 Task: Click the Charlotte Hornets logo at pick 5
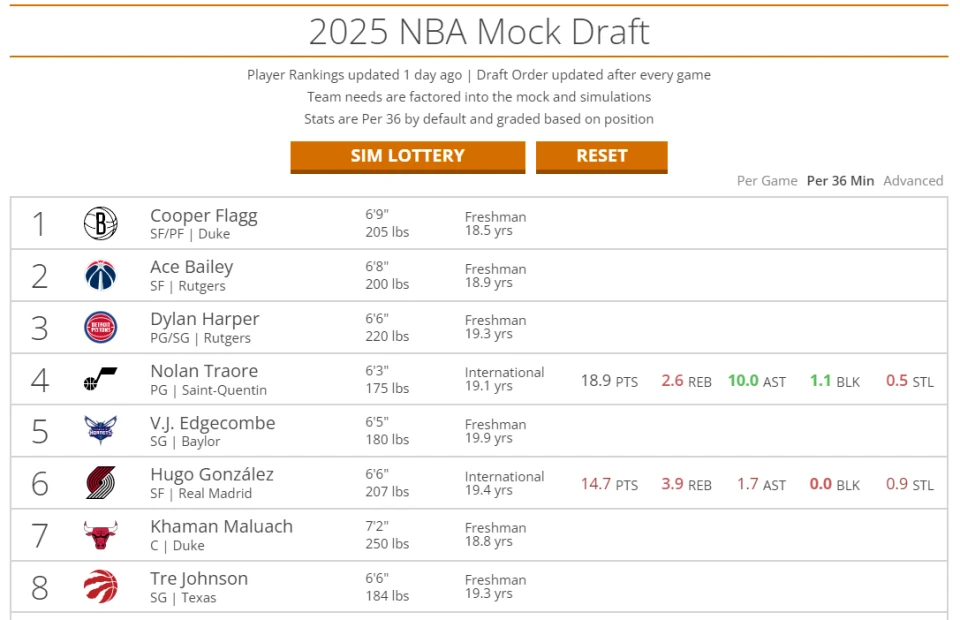(100, 430)
